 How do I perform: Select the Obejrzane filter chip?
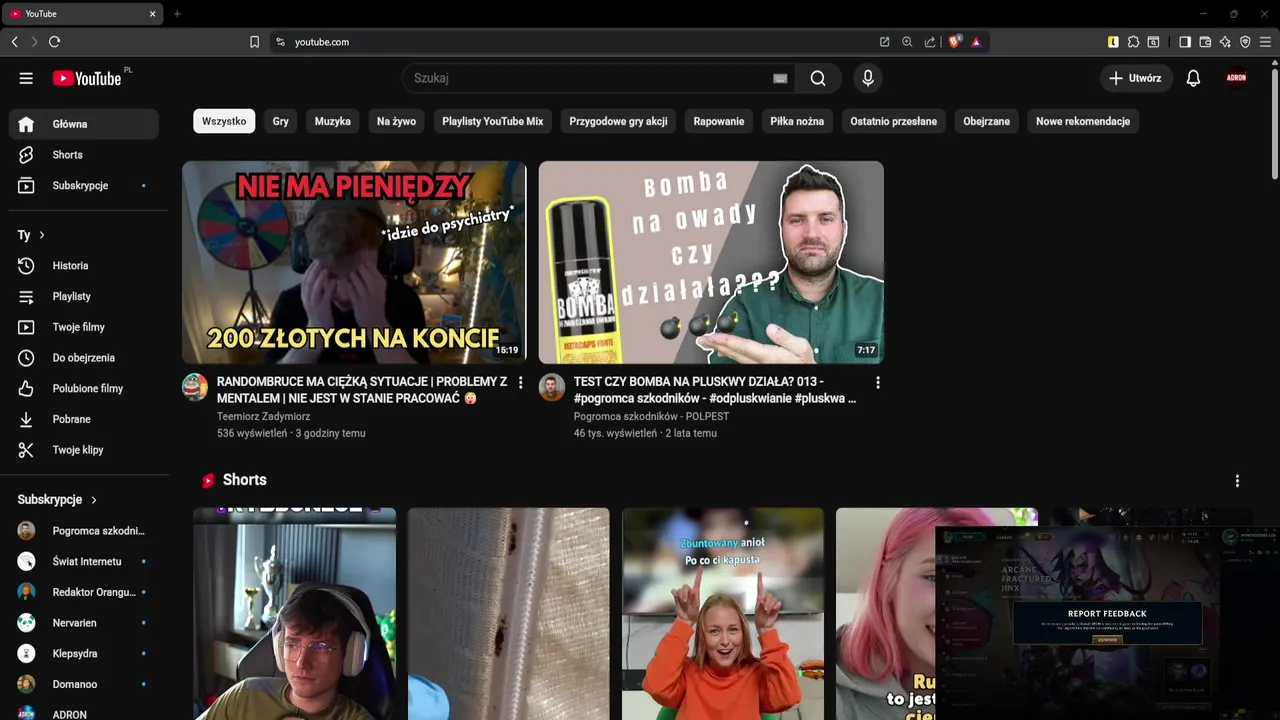click(986, 121)
